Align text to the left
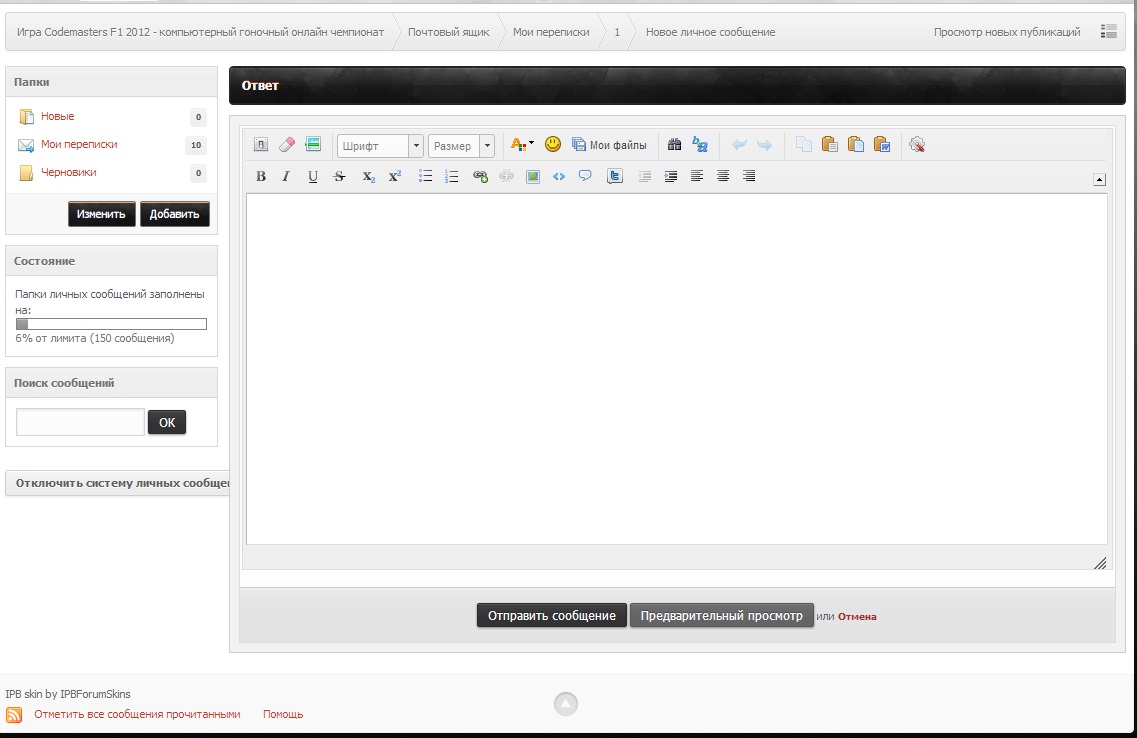Screen dimensions: 1137x738 point(697,176)
